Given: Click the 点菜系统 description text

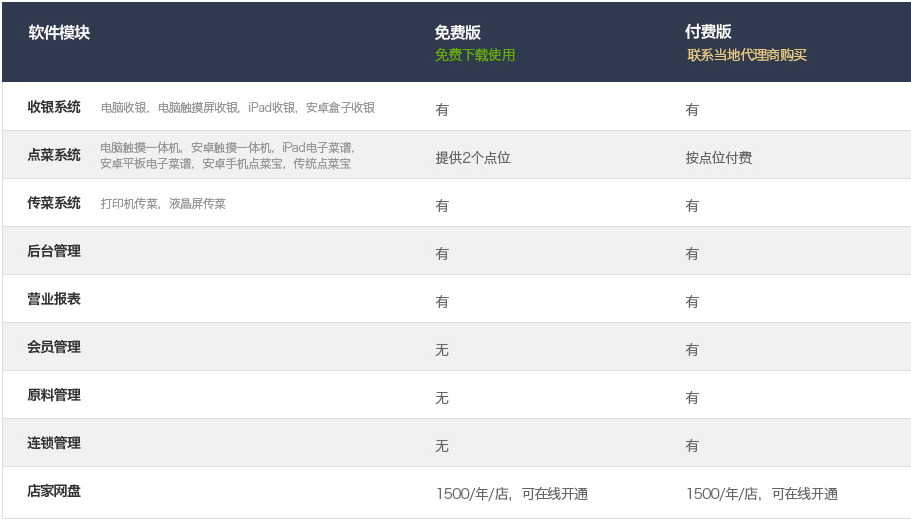Looking at the screenshot, I should coord(227,156).
